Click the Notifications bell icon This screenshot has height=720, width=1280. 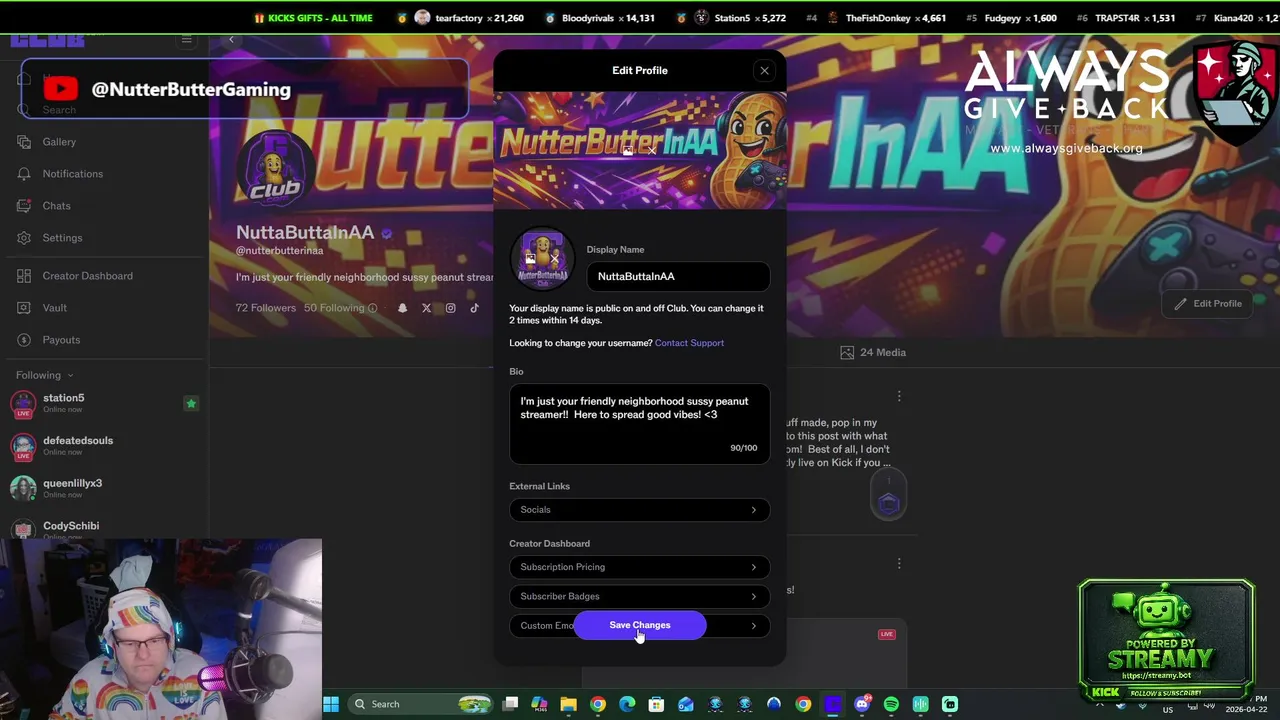23,174
